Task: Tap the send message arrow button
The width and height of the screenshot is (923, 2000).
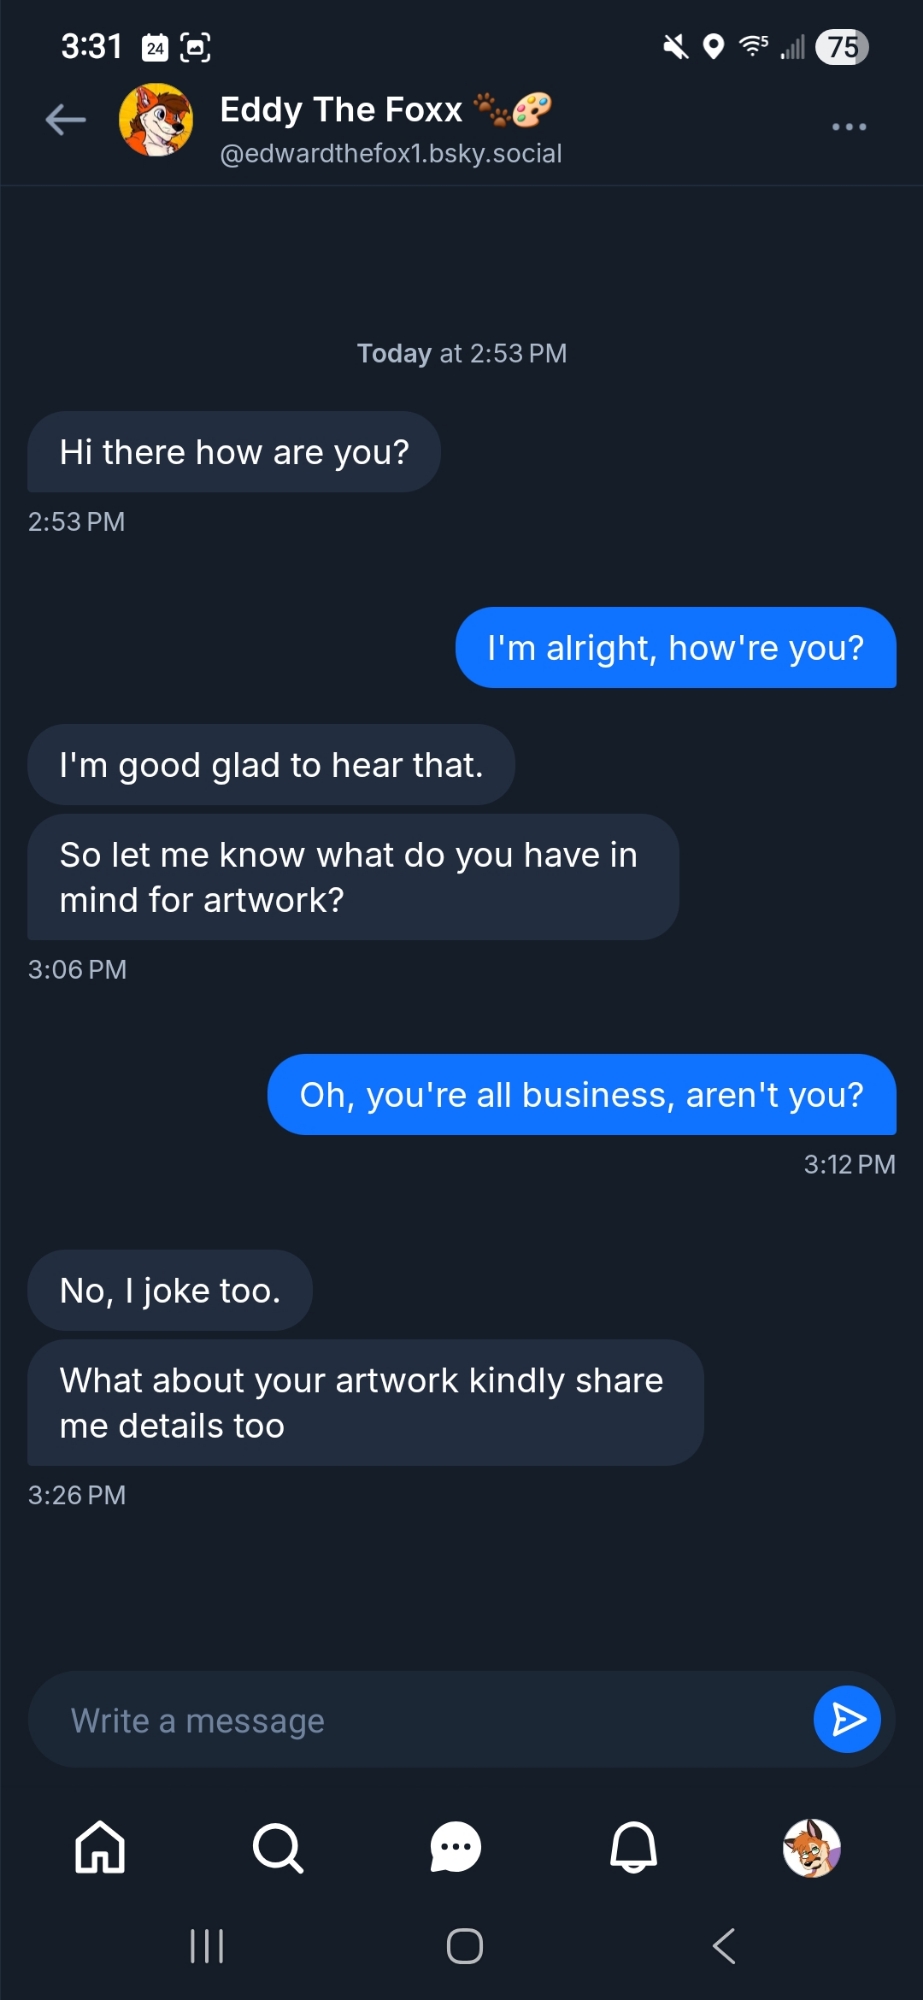Action: [847, 1720]
